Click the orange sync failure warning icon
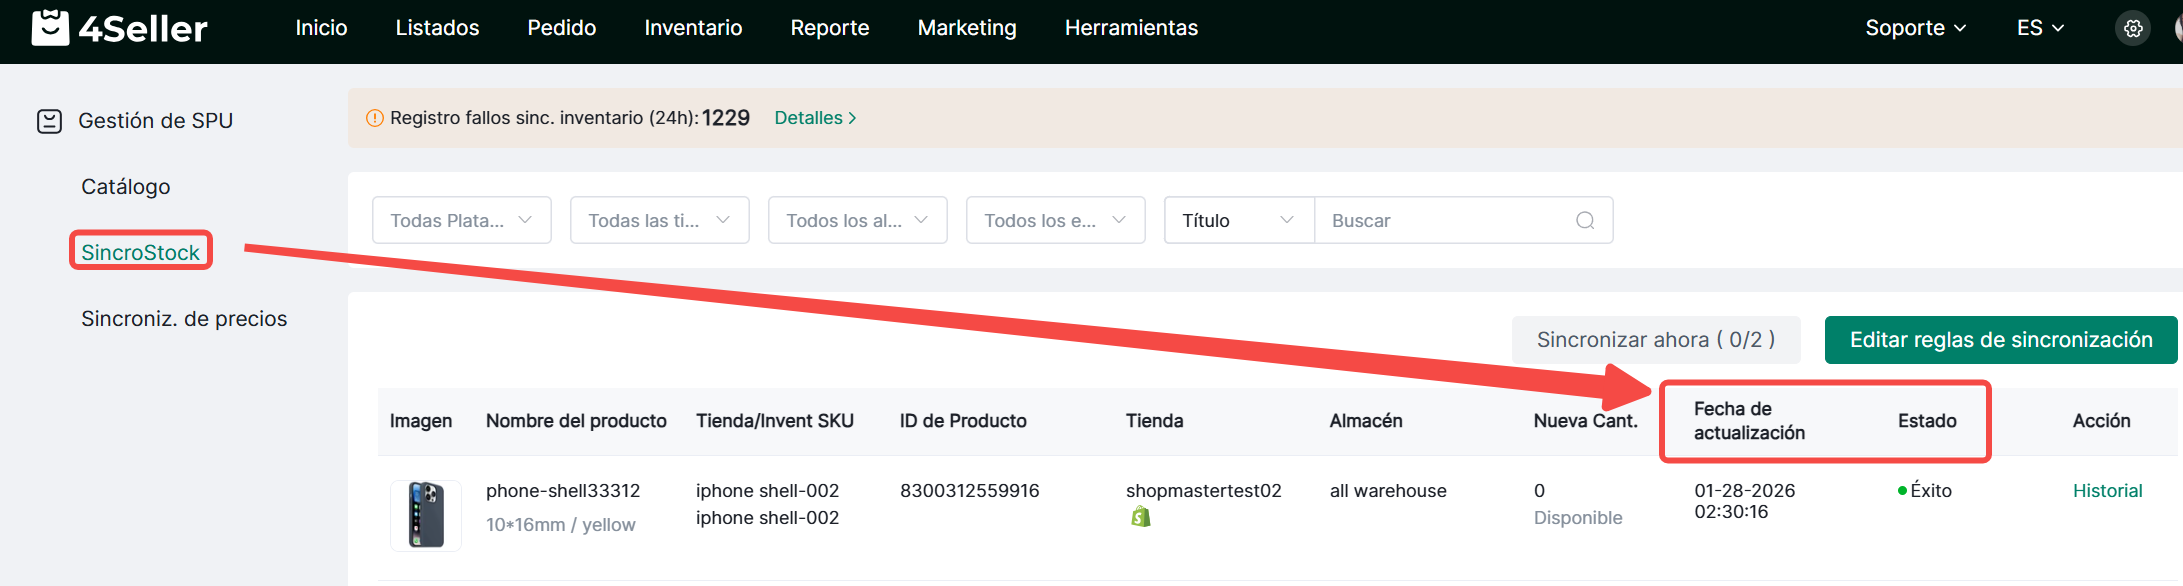2183x586 pixels. [375, 118]
